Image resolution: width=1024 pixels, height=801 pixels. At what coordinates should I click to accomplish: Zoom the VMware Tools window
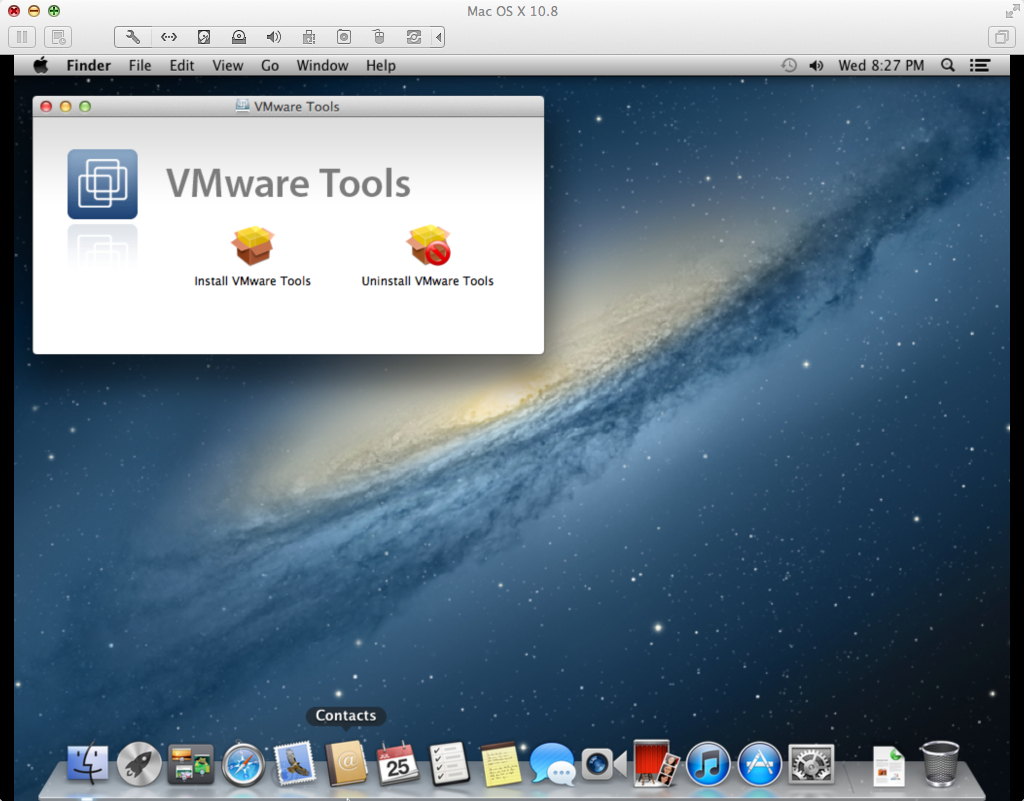coord(85,106)
